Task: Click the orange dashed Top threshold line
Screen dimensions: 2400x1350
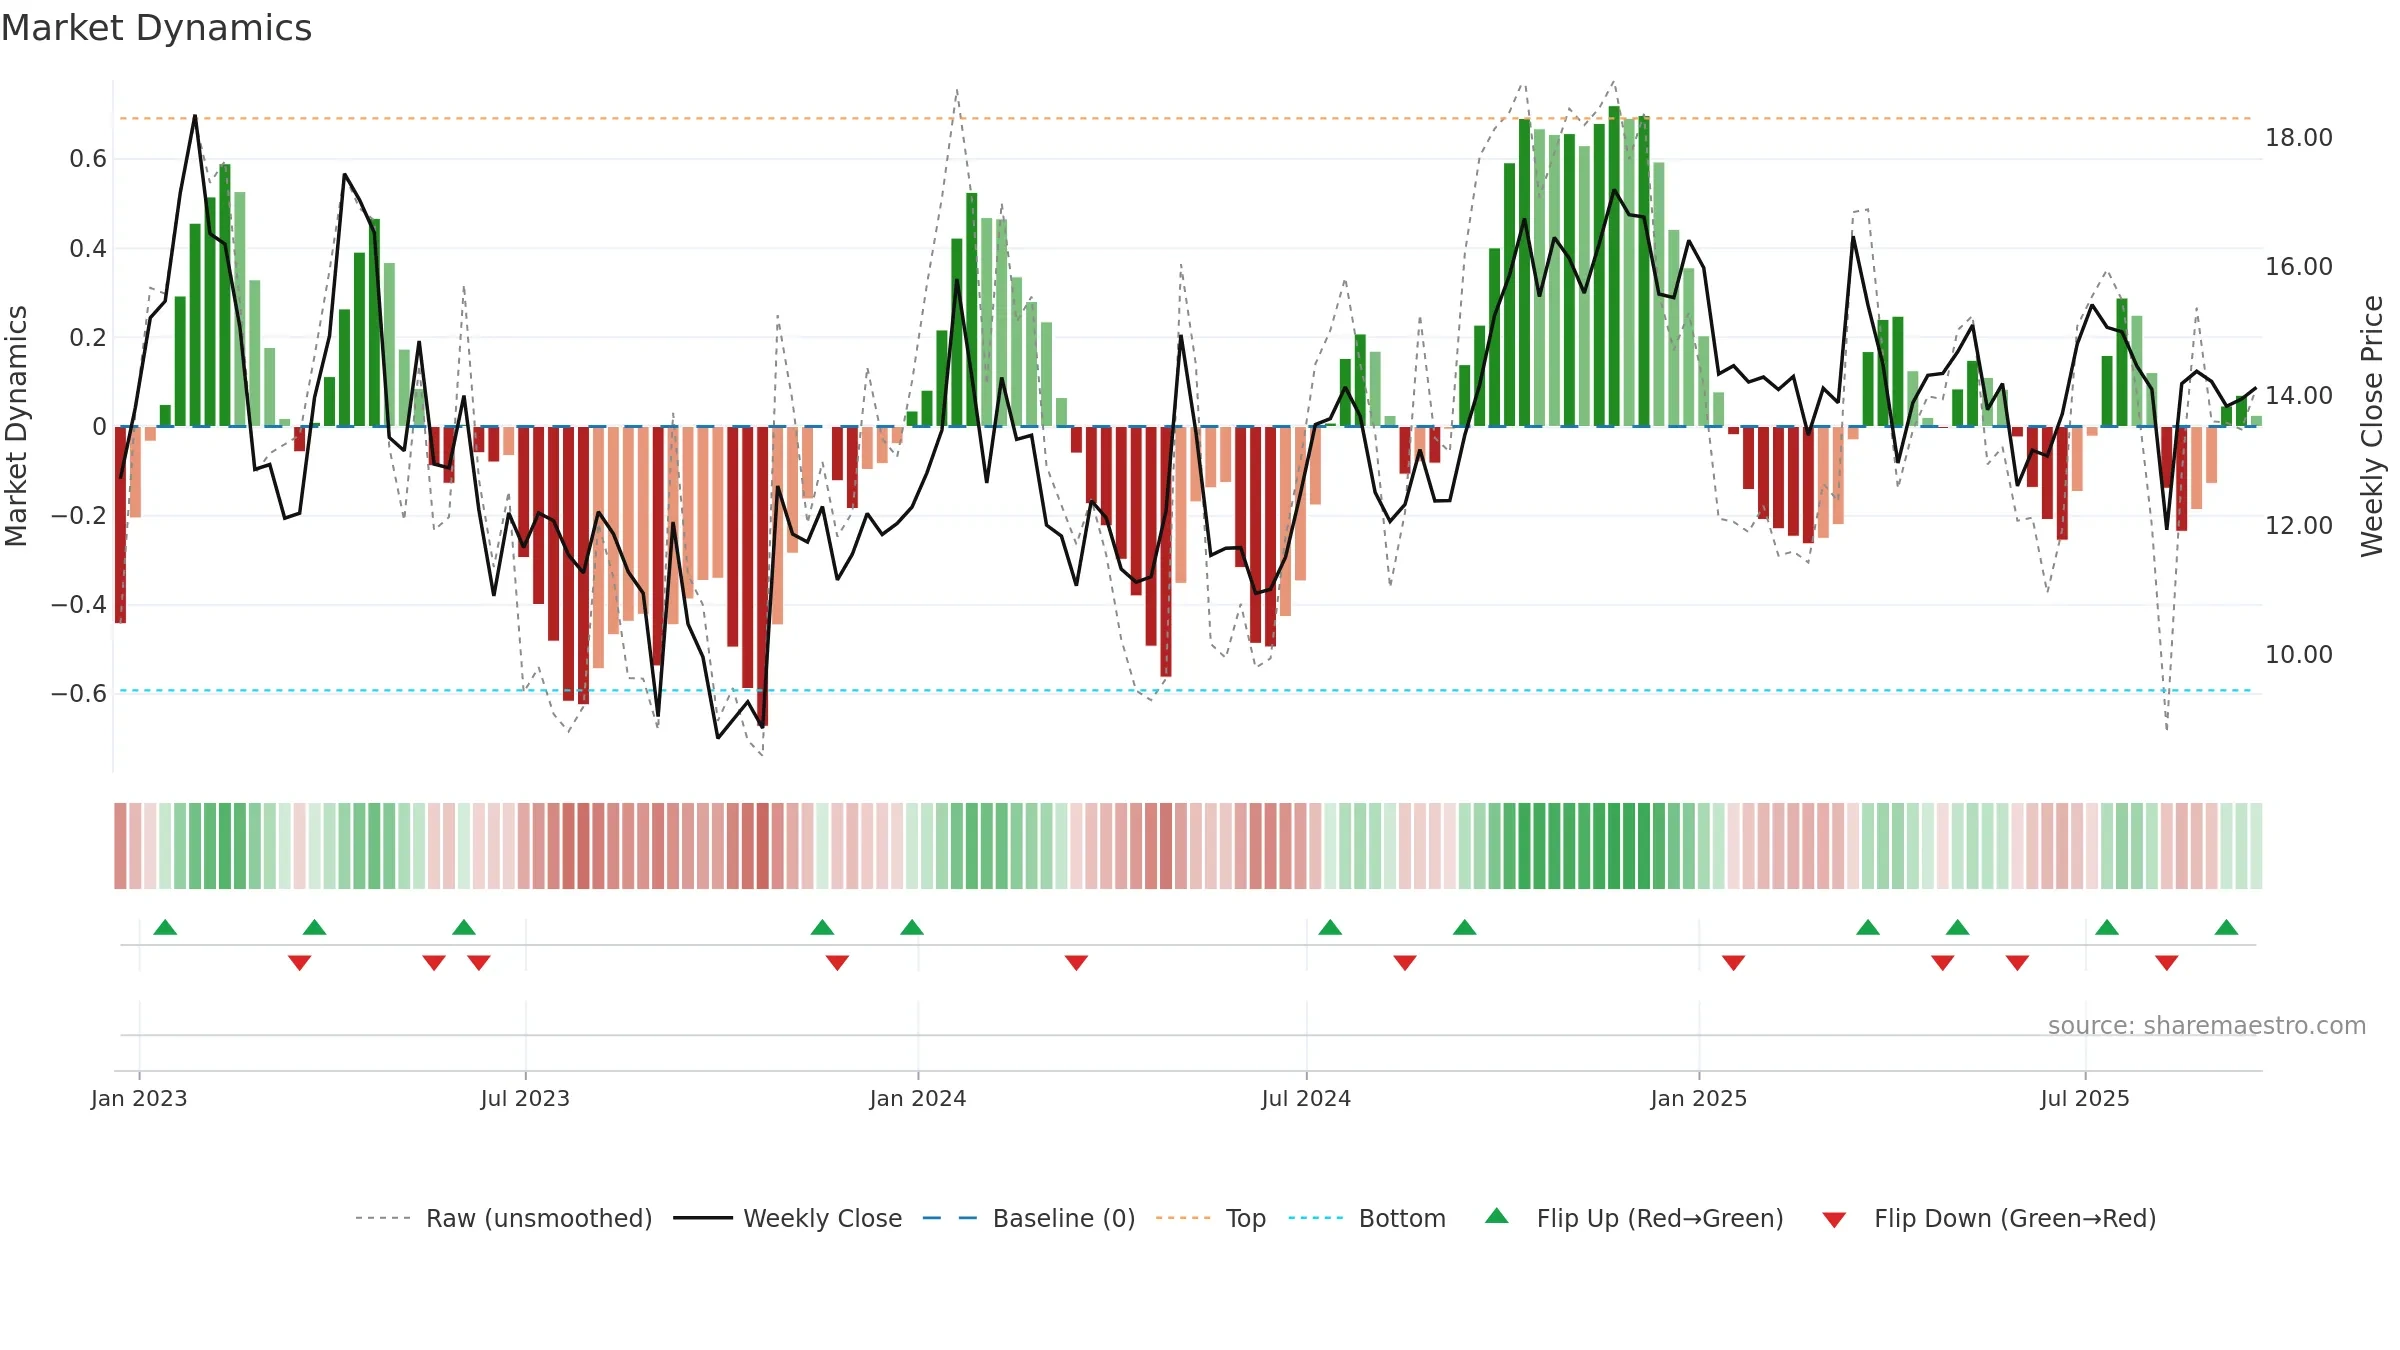Action: pyautogui.click(x=1186, y=118)
